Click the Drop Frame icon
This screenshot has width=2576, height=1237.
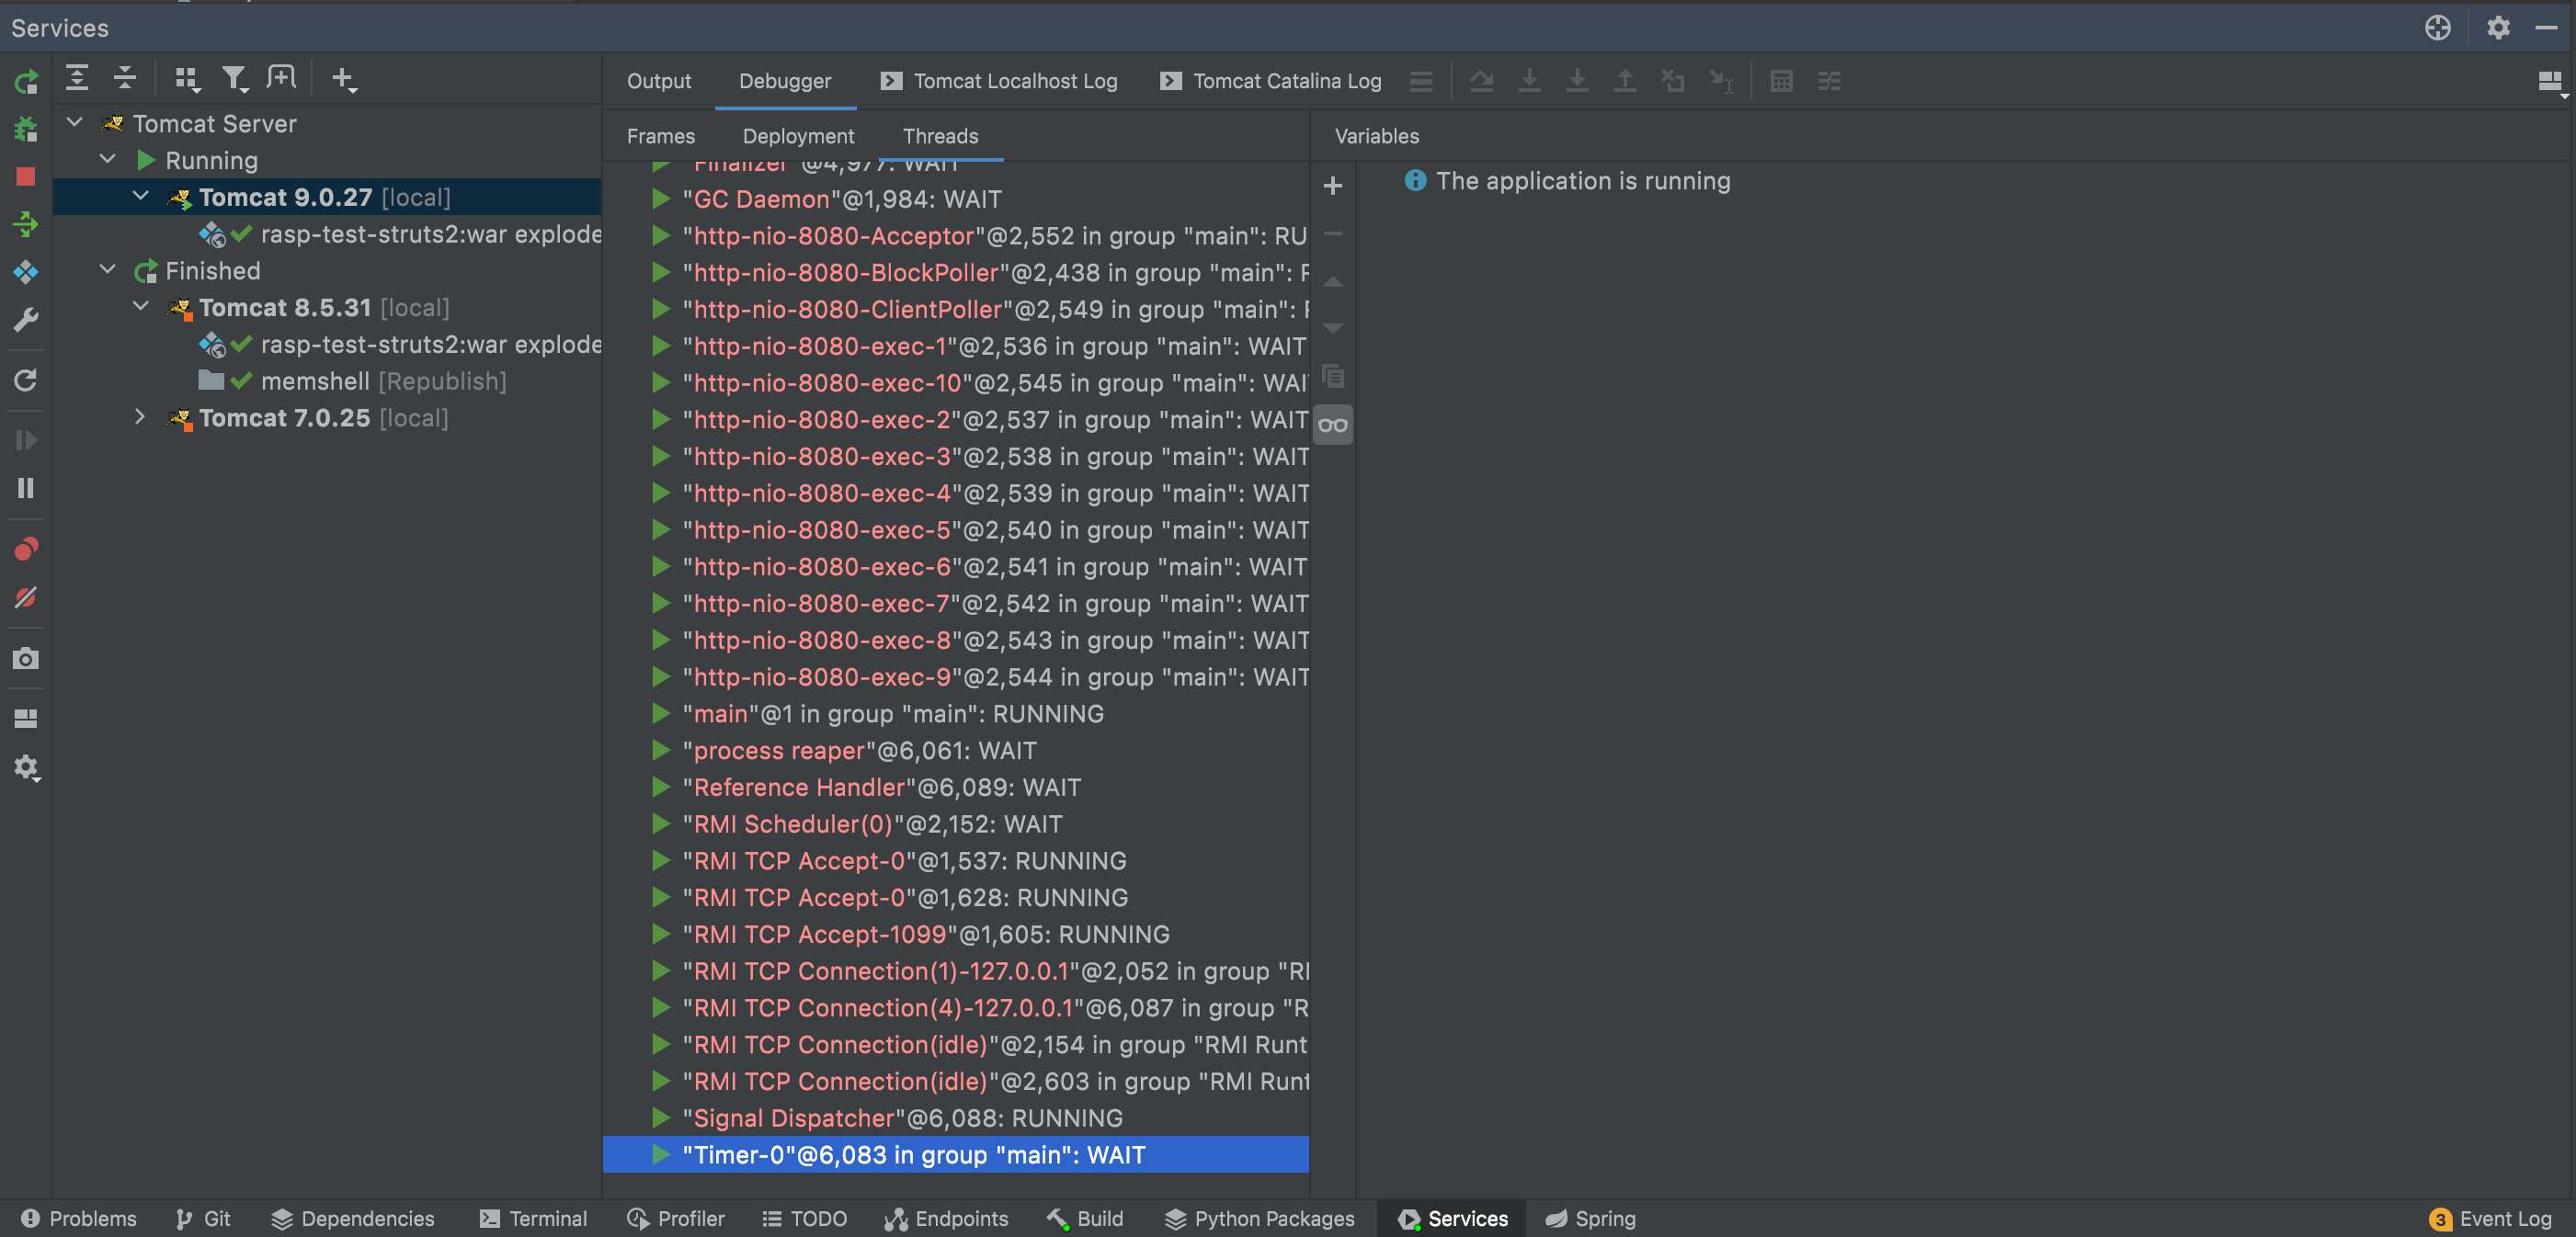(x=1673, y=81)
